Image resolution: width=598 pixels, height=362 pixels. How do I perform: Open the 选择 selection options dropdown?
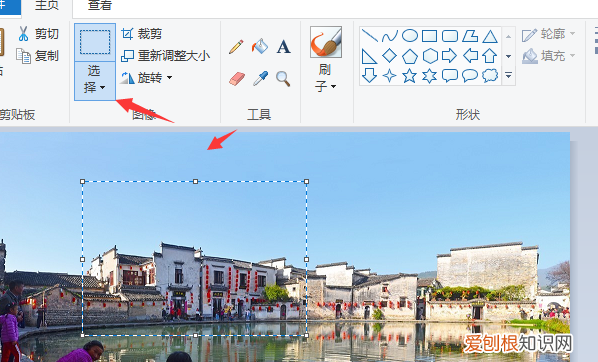click(95, 80)
